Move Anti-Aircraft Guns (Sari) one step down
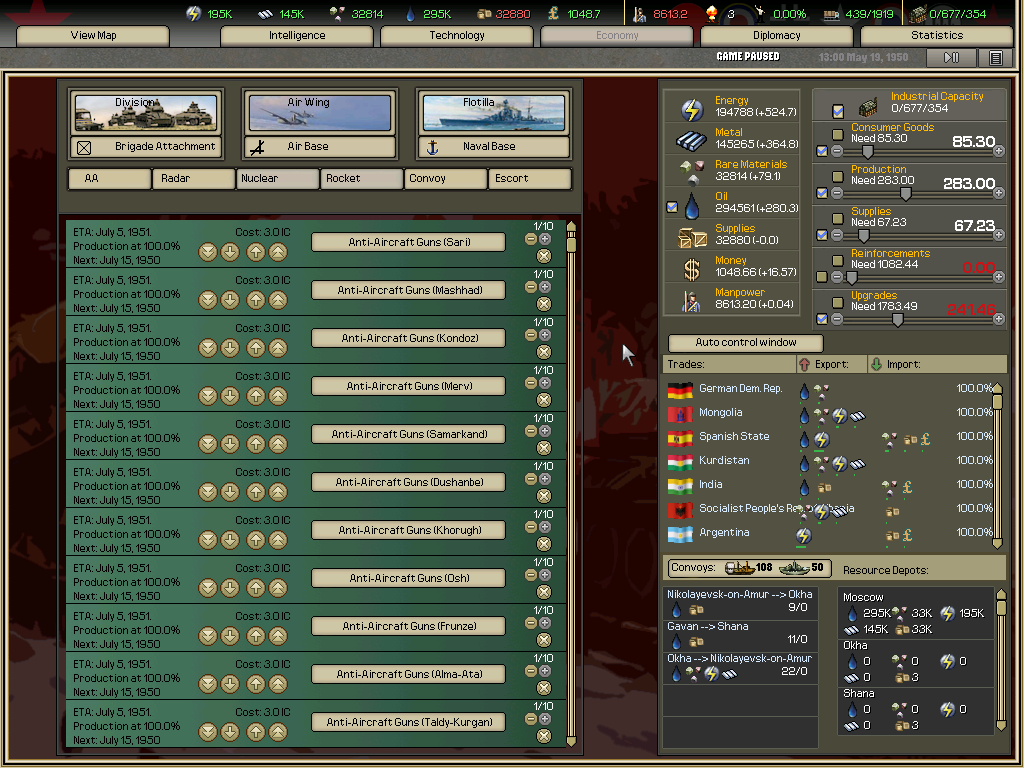The image size is (1024, 768). (230, 251)
